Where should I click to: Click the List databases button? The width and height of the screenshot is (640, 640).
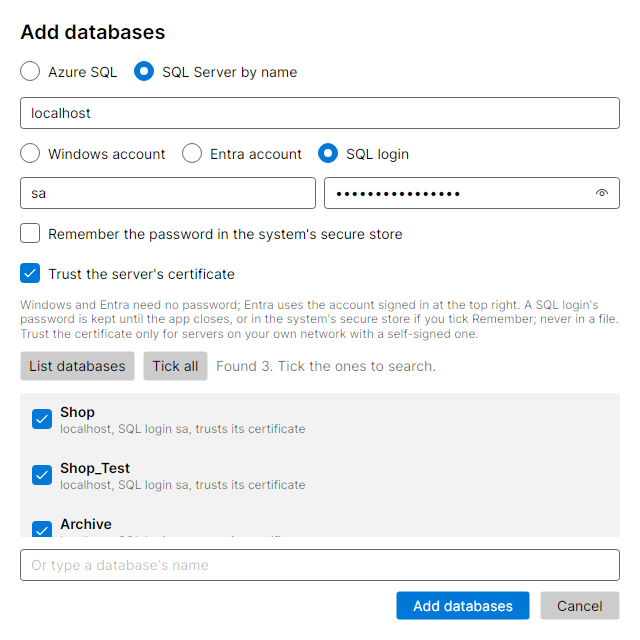(77, 366)
